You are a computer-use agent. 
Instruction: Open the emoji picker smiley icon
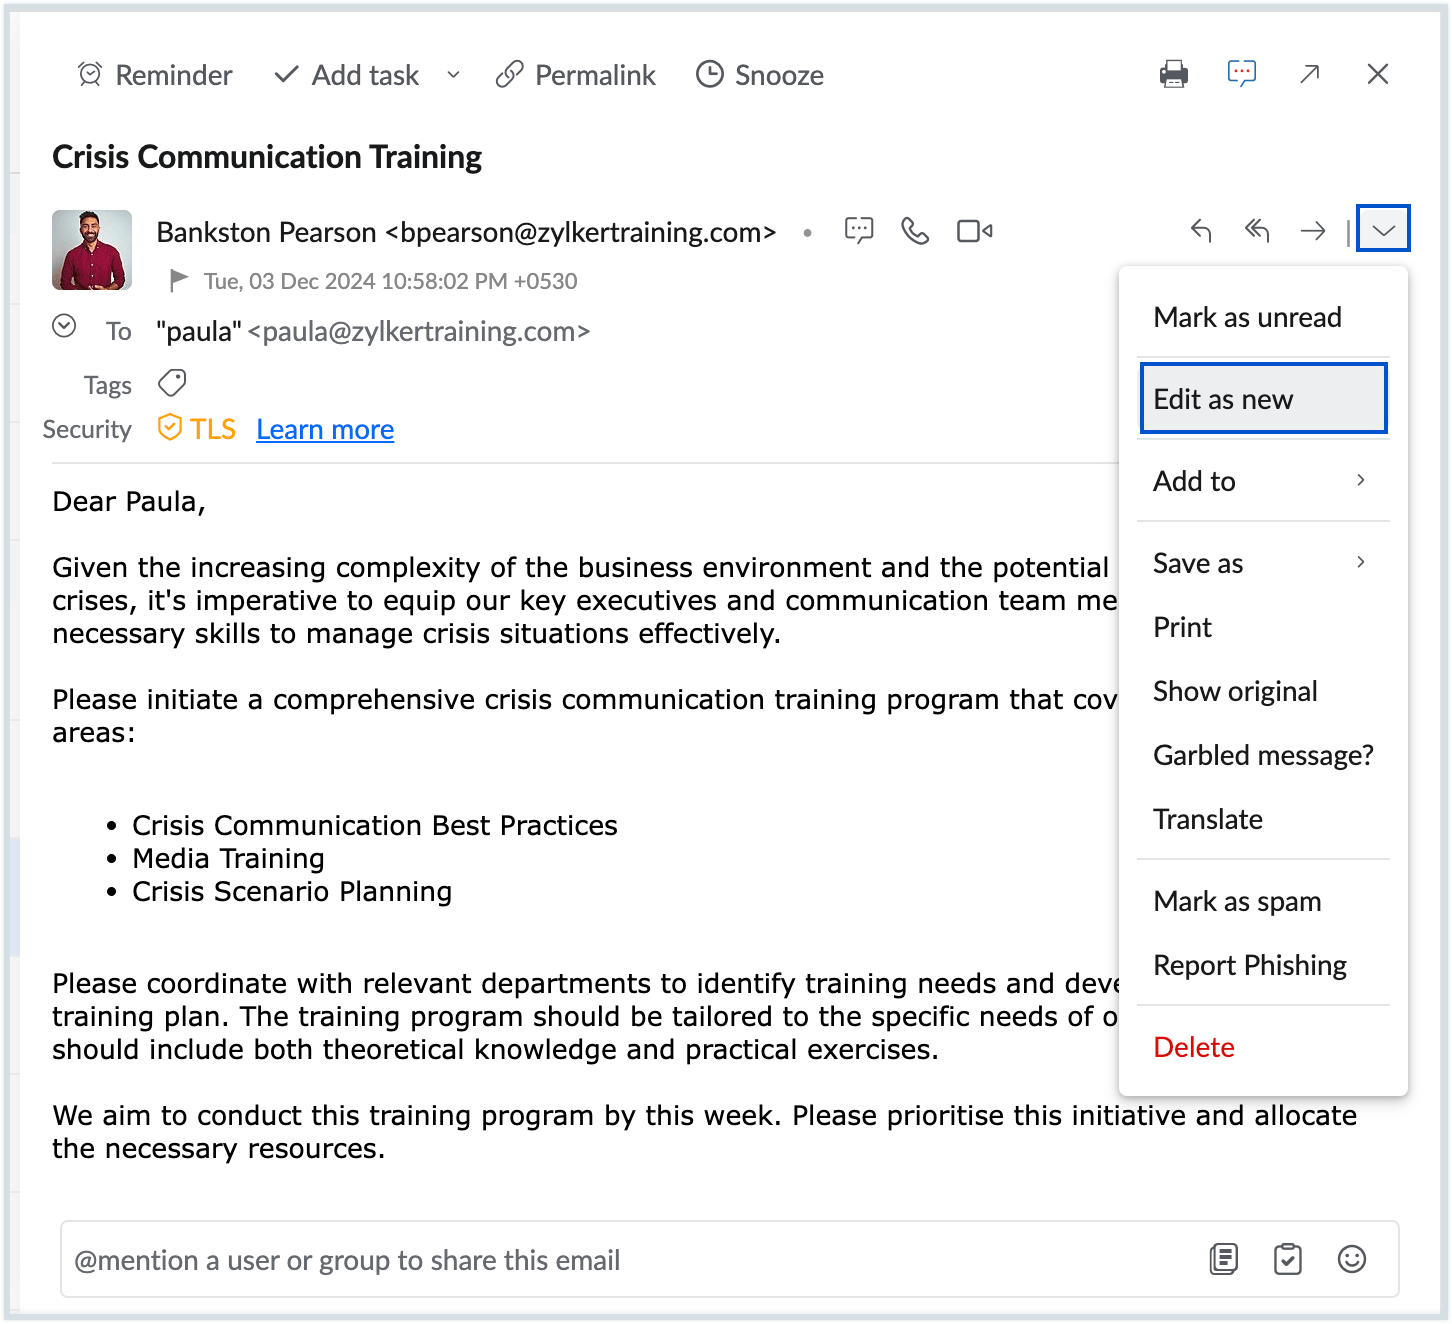(1351, 1259)
